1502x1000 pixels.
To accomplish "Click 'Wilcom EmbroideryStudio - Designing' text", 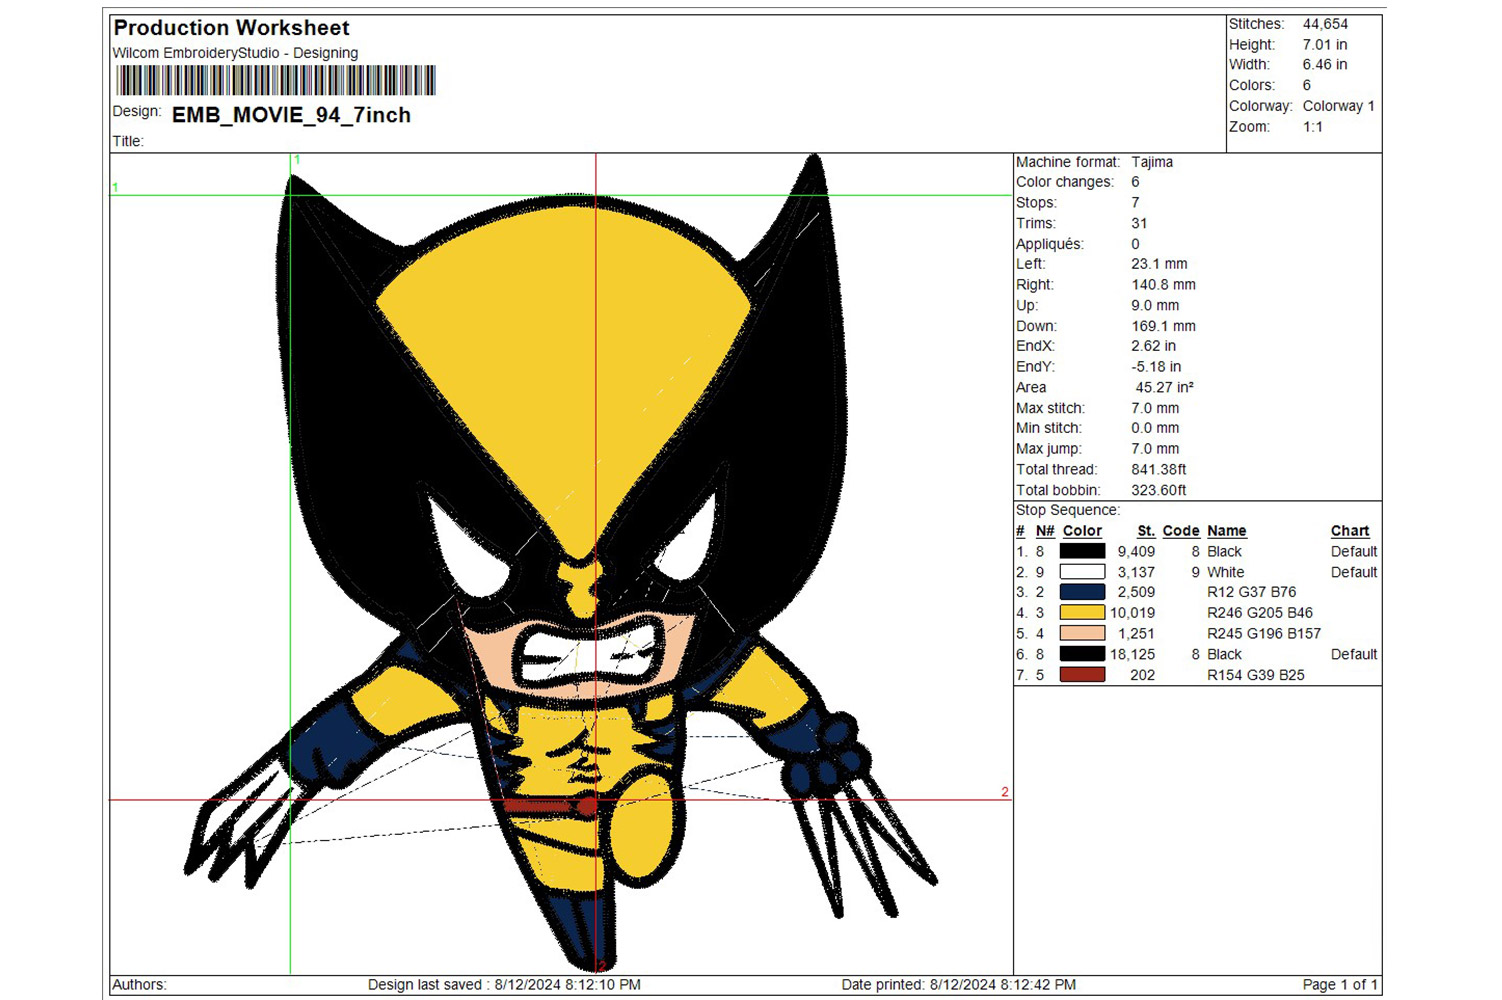I will click(235, 53).
